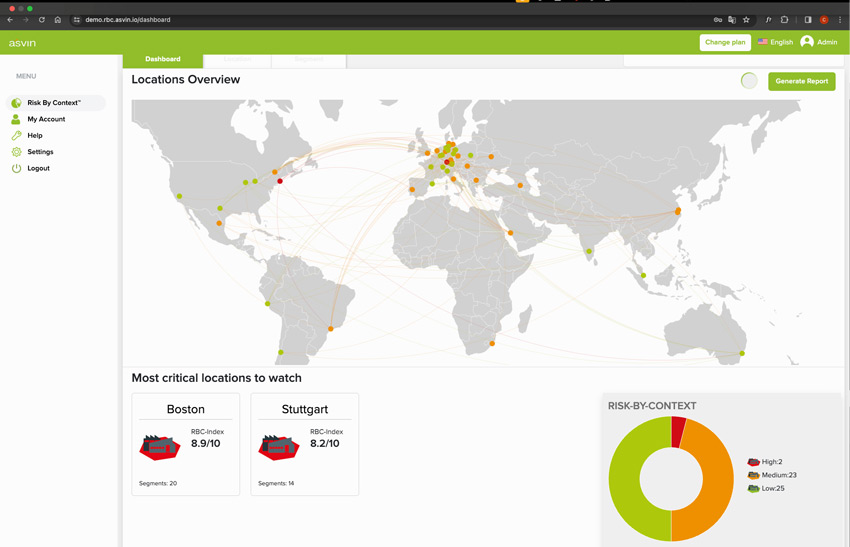Click the Admin user avatar icon
This screenshot has width=850, height=547.
point(807,42)
